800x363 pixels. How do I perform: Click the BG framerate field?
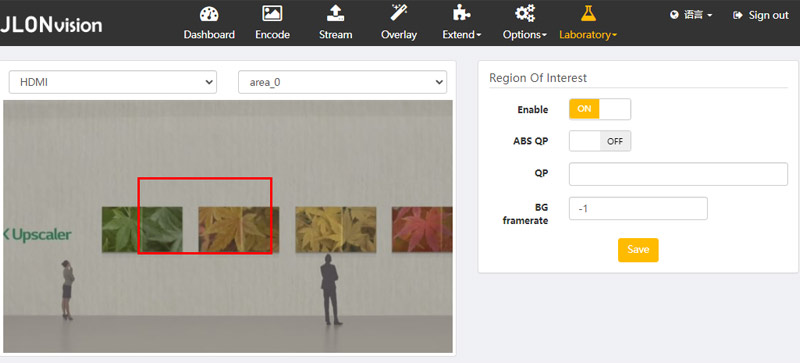tap(638, 208)
